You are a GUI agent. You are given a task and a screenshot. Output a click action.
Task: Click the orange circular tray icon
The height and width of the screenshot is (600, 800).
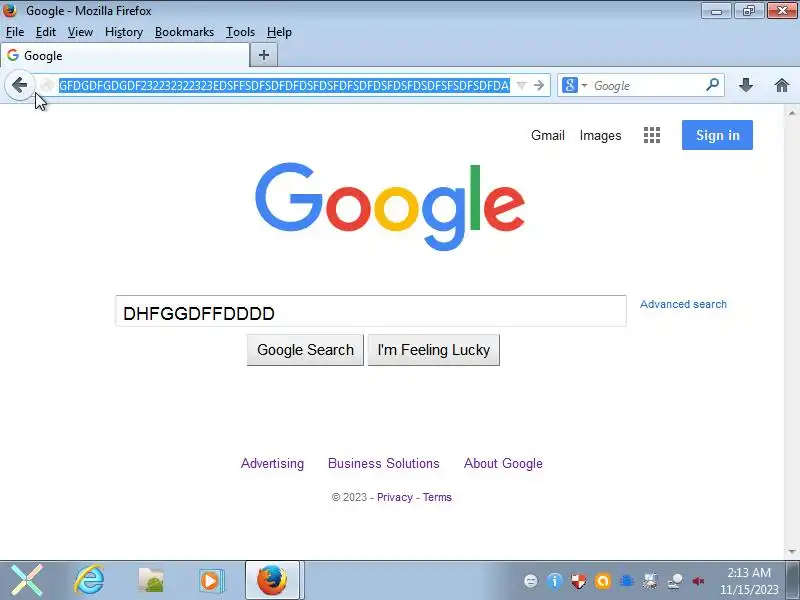(x=603, y=581)
